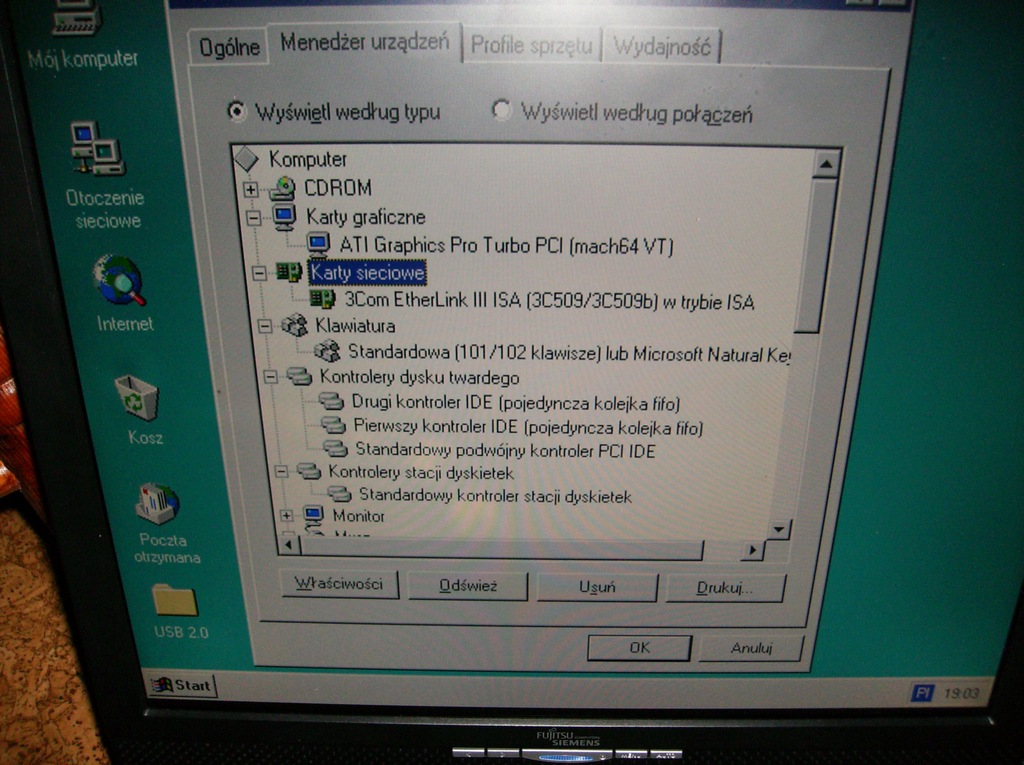Select Pierwszy kontroler IDE entry text
Screen dimensions: 1024x765
coord(528,427)
